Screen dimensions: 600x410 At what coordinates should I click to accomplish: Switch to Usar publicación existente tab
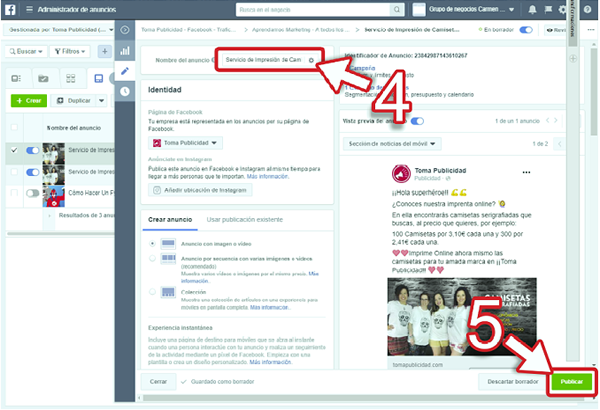[x=245, y=220]
